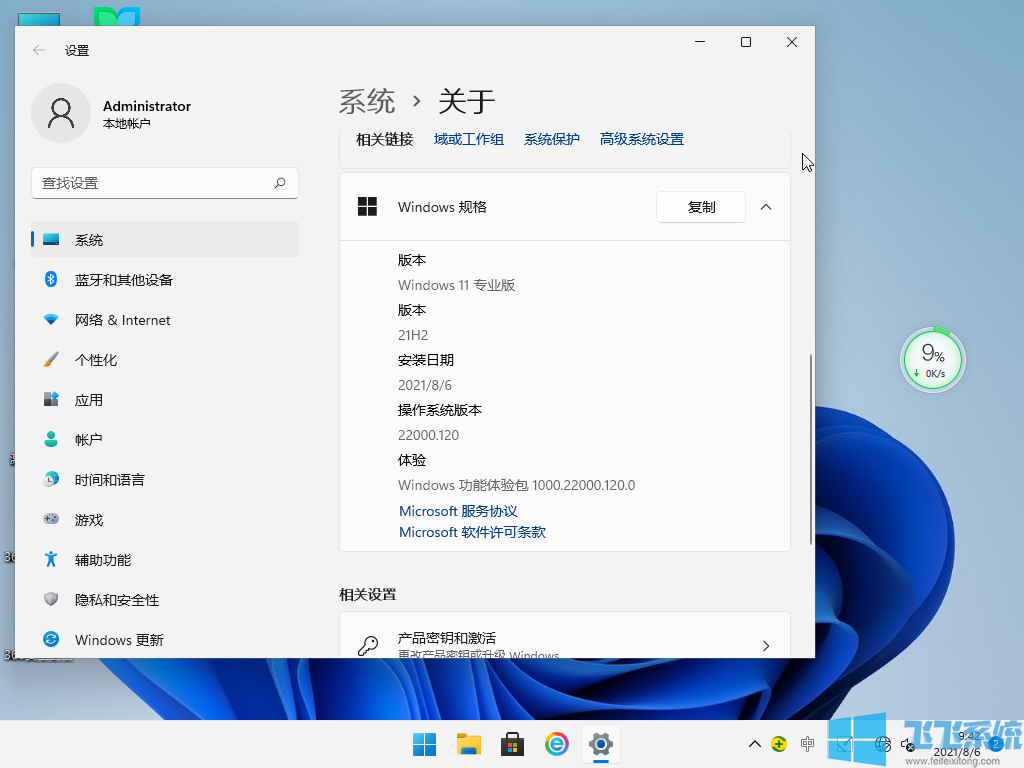Collapse the Windows 规格 section
1024x768 pixels.
(x=767, y=207)
